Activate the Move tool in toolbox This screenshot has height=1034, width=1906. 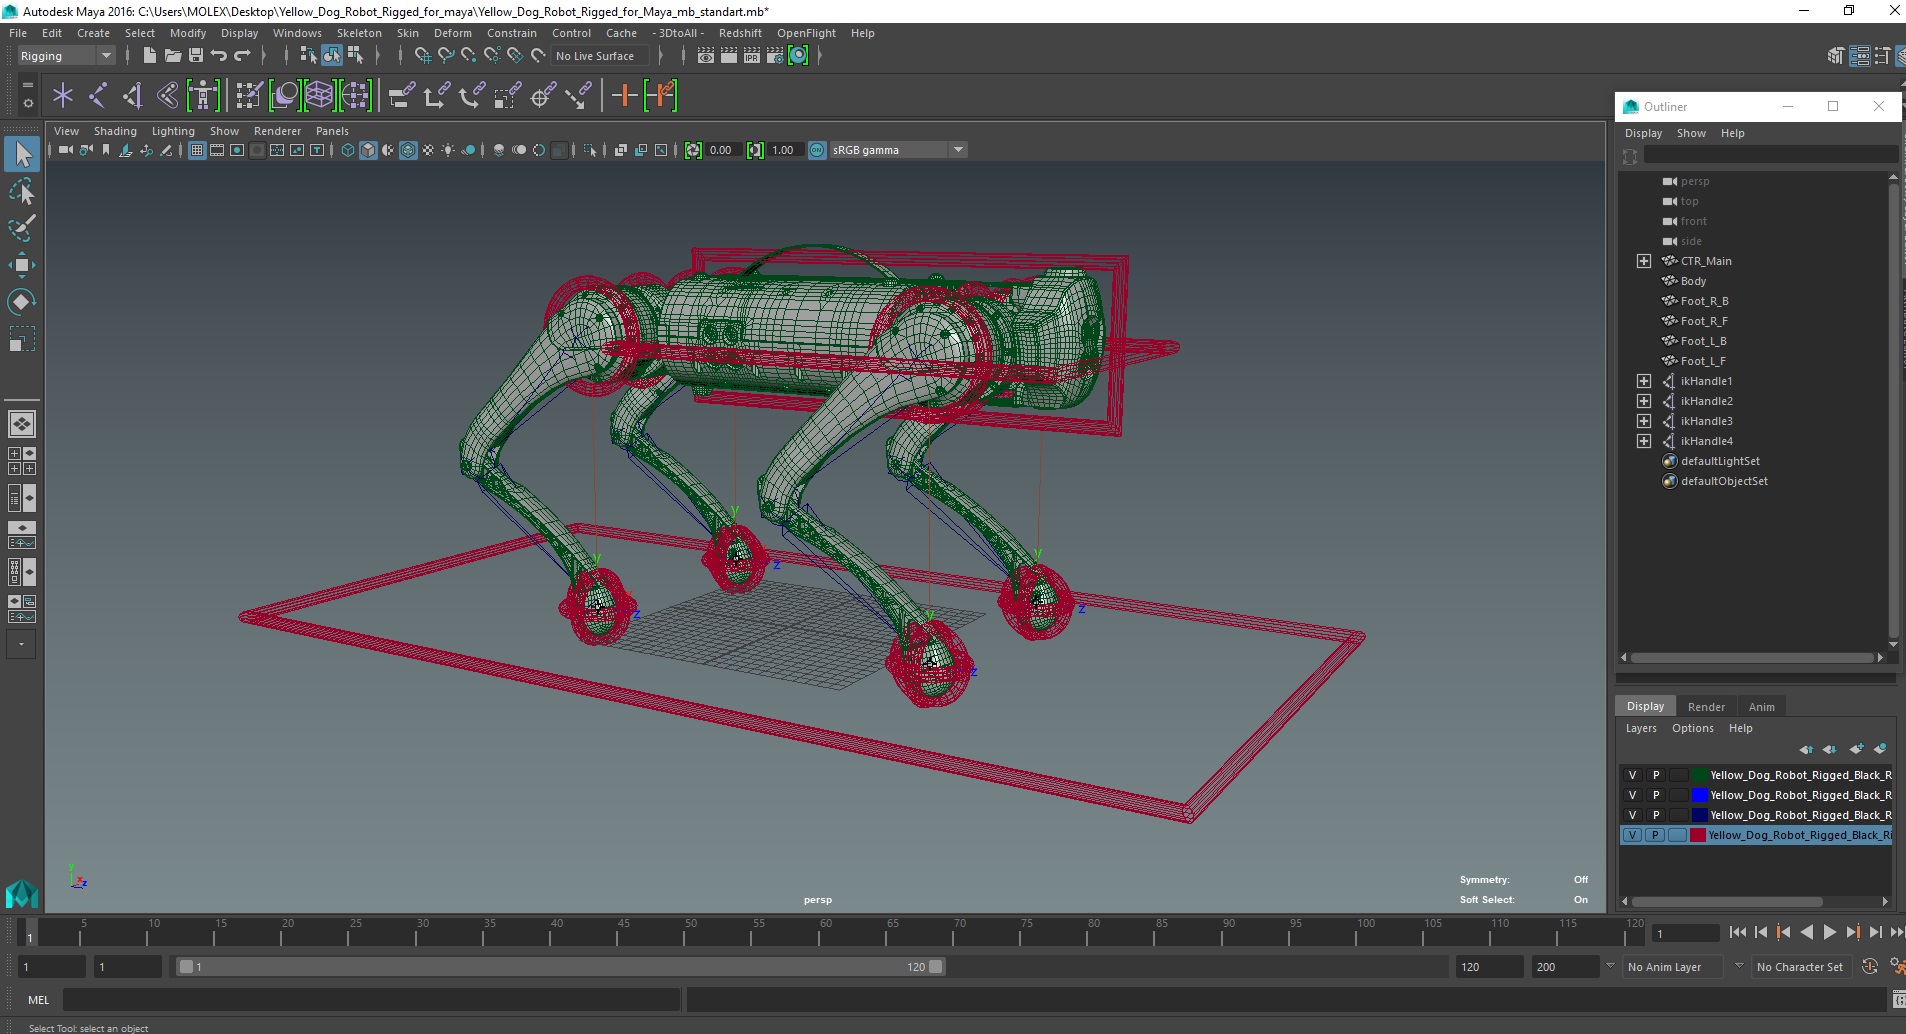coord(22,265)
